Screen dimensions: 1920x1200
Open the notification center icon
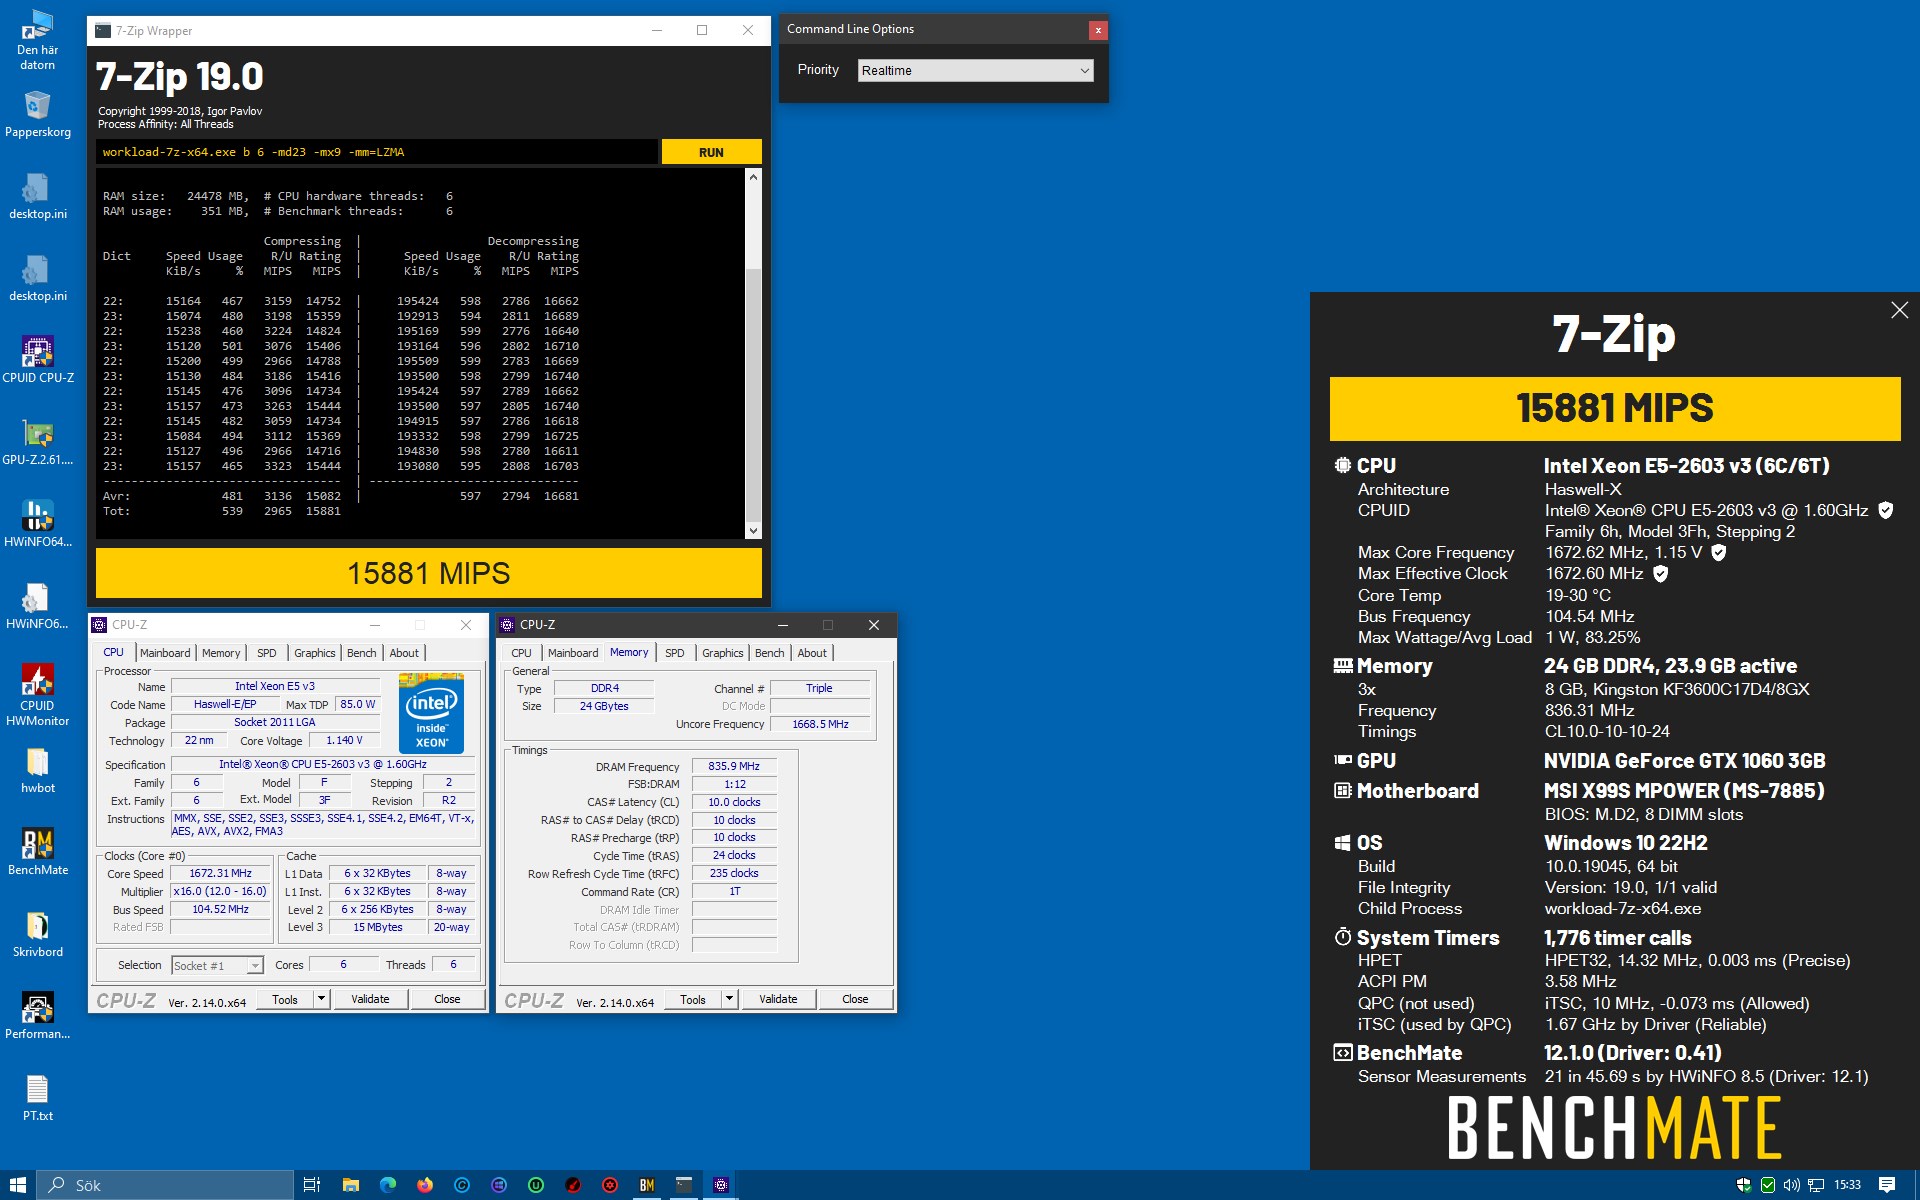[1887, 1185]
